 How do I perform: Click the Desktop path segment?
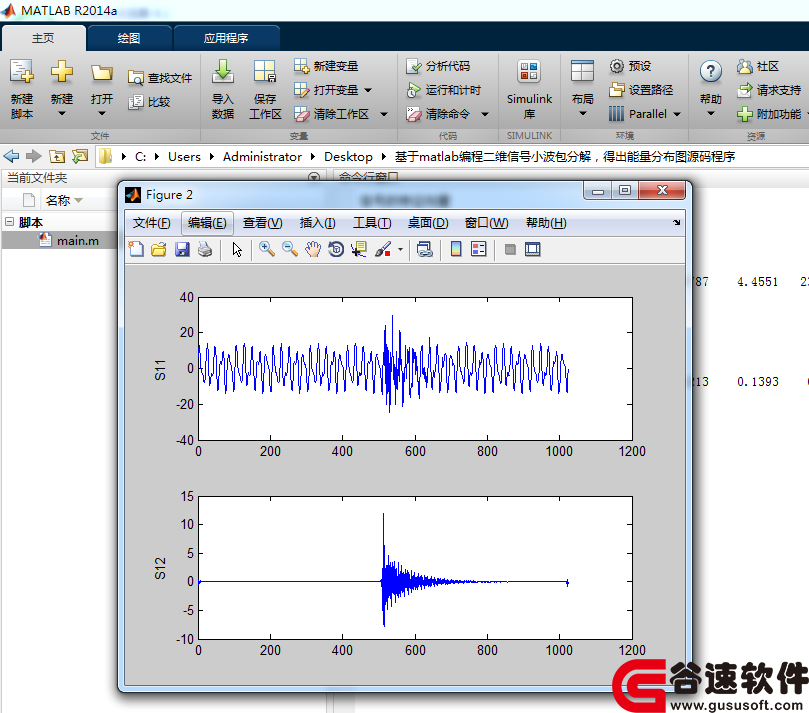coord(348,157)
